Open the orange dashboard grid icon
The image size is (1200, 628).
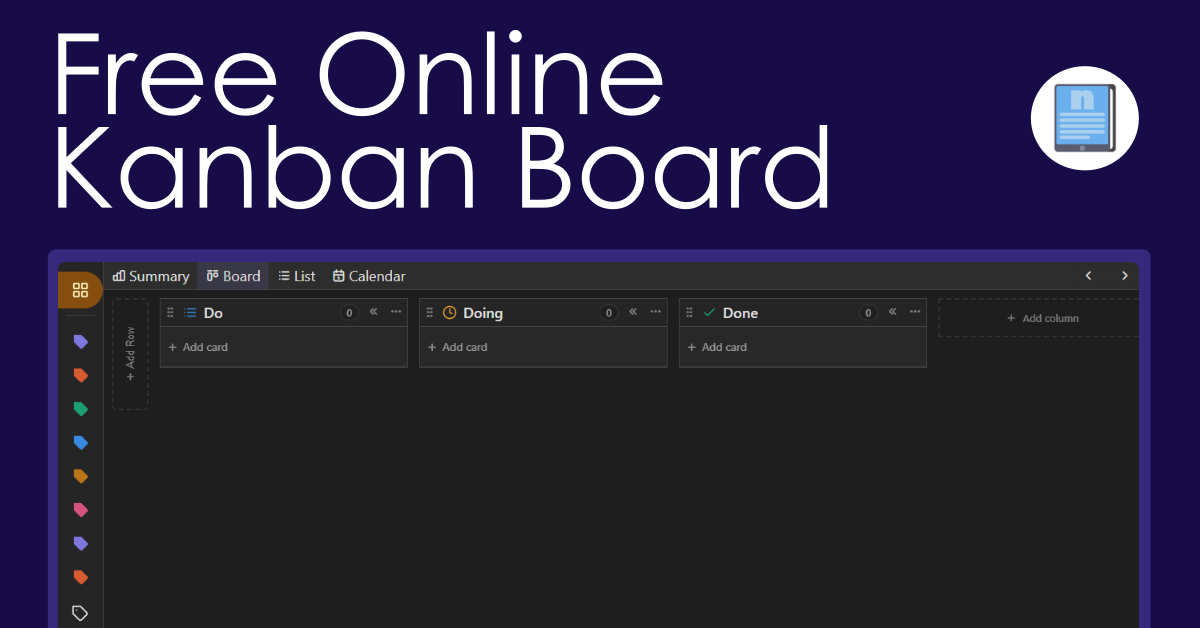(x=81, y=290)
